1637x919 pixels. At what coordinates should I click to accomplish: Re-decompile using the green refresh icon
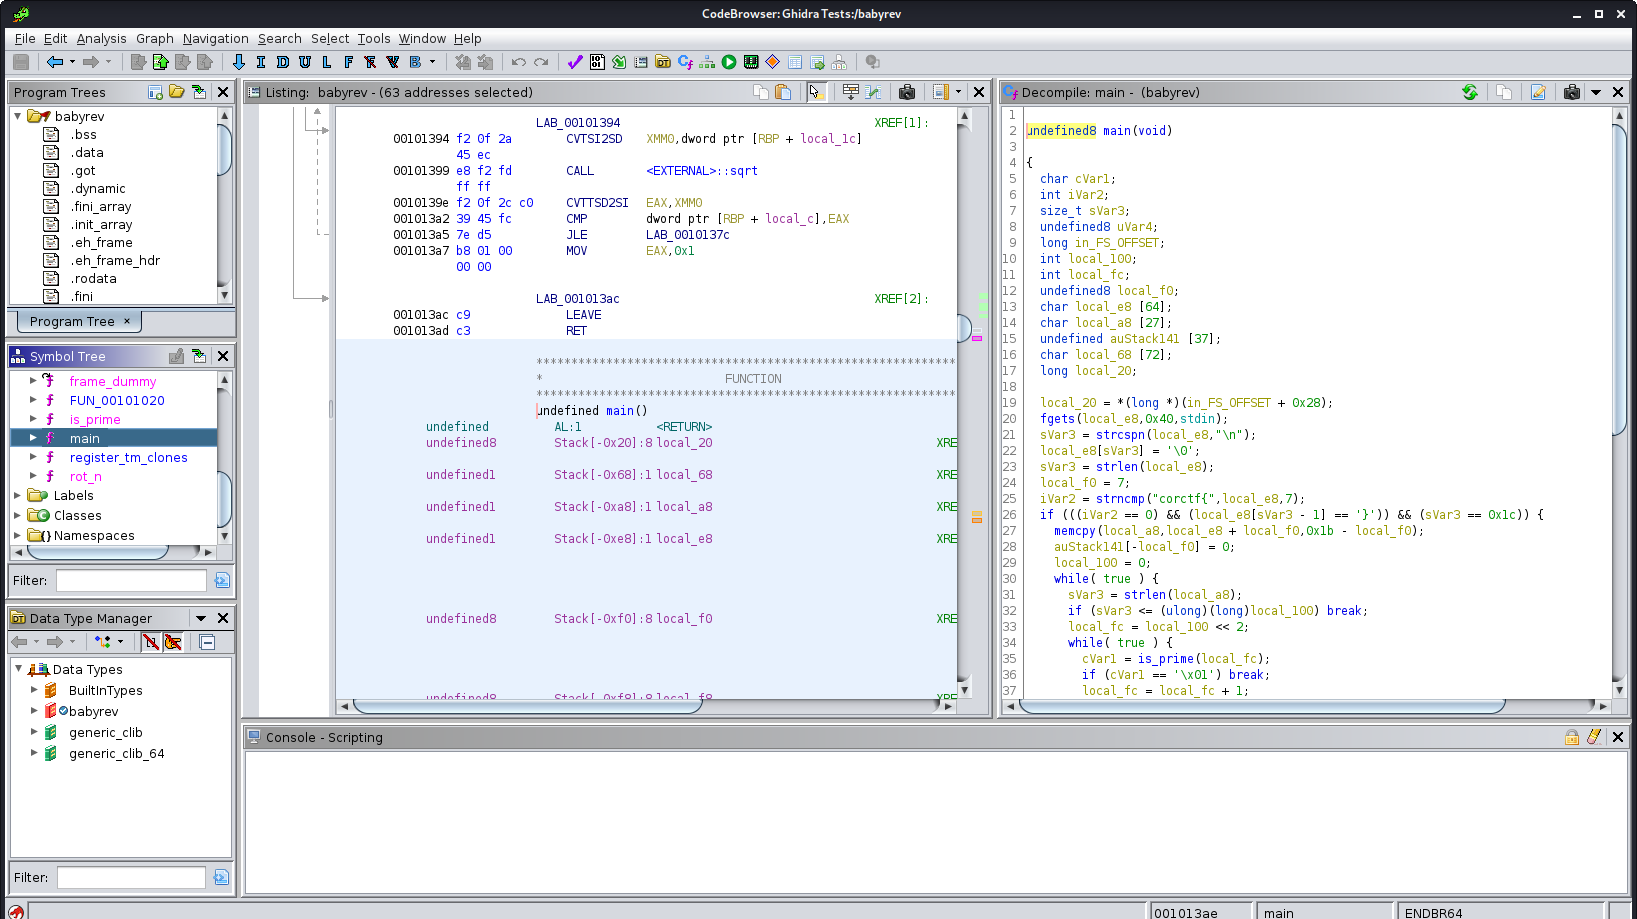click(x=1470, y=92)
